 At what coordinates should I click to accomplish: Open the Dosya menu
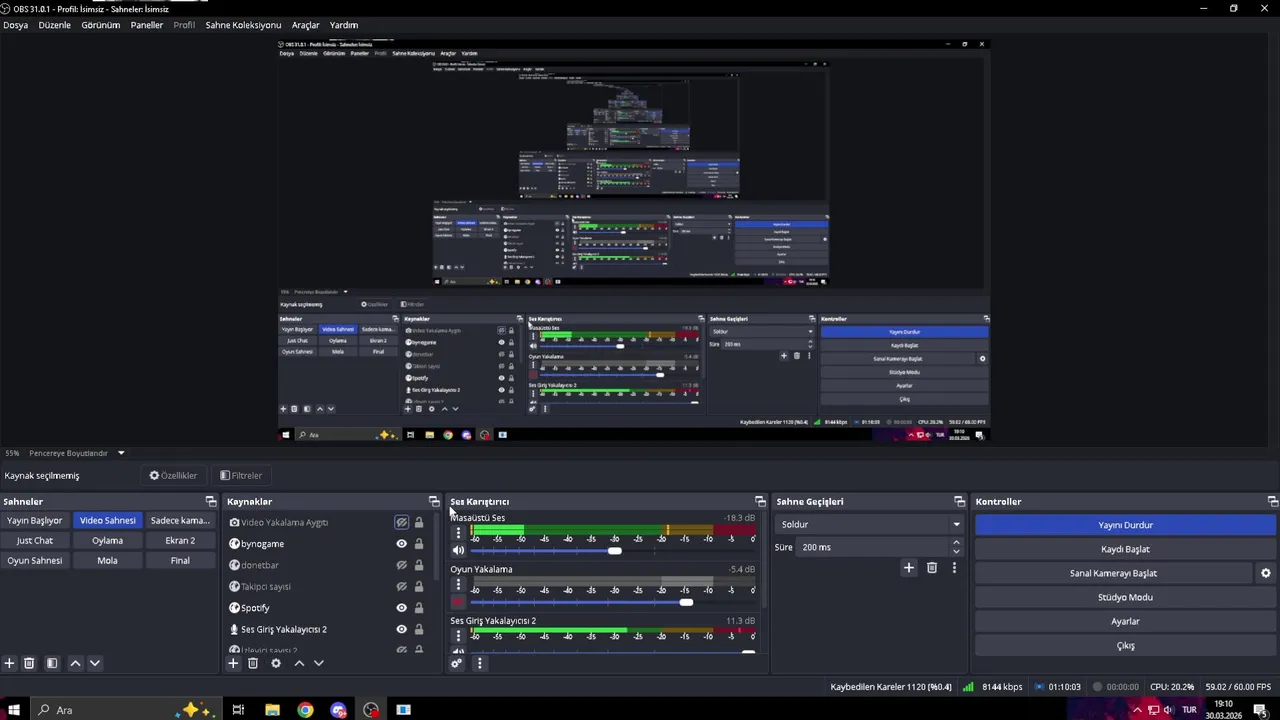tap(16, 25)
